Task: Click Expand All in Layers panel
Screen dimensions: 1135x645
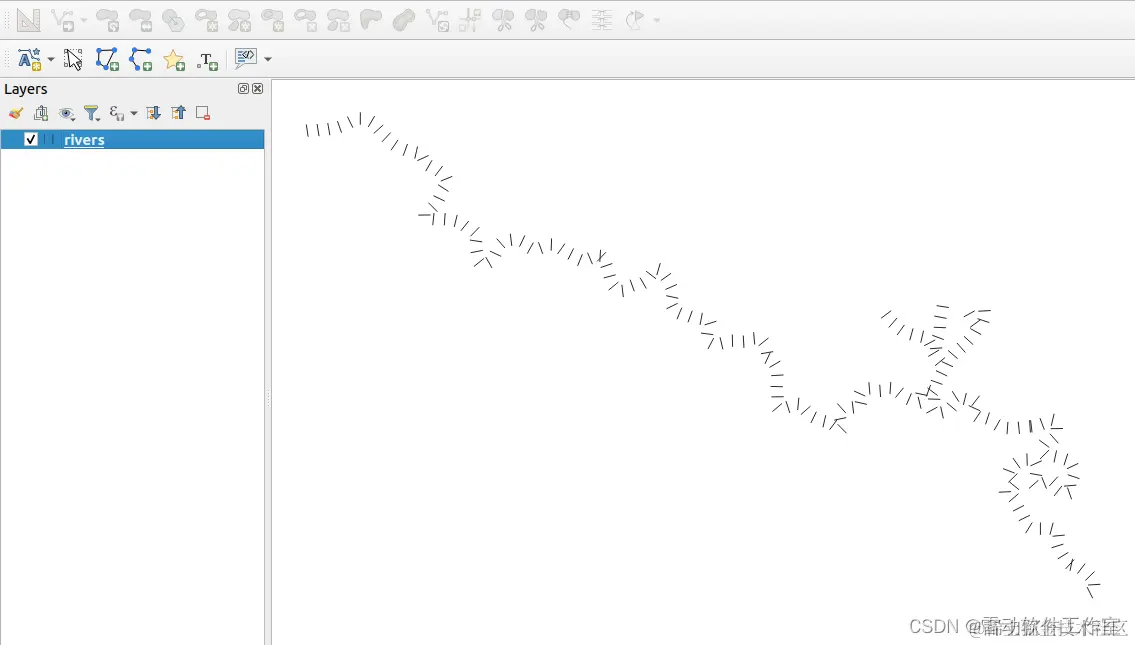Action: [153, 113]
